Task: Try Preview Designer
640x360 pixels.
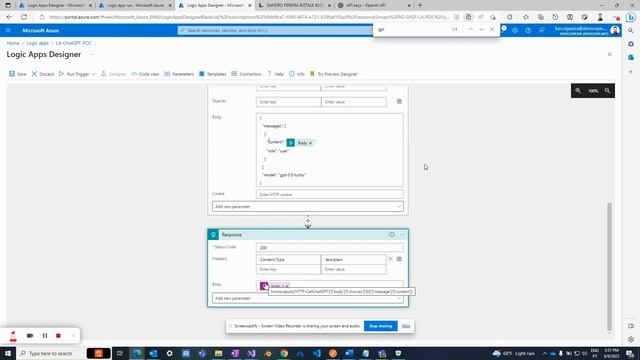Action: click(x=333, y=74)
